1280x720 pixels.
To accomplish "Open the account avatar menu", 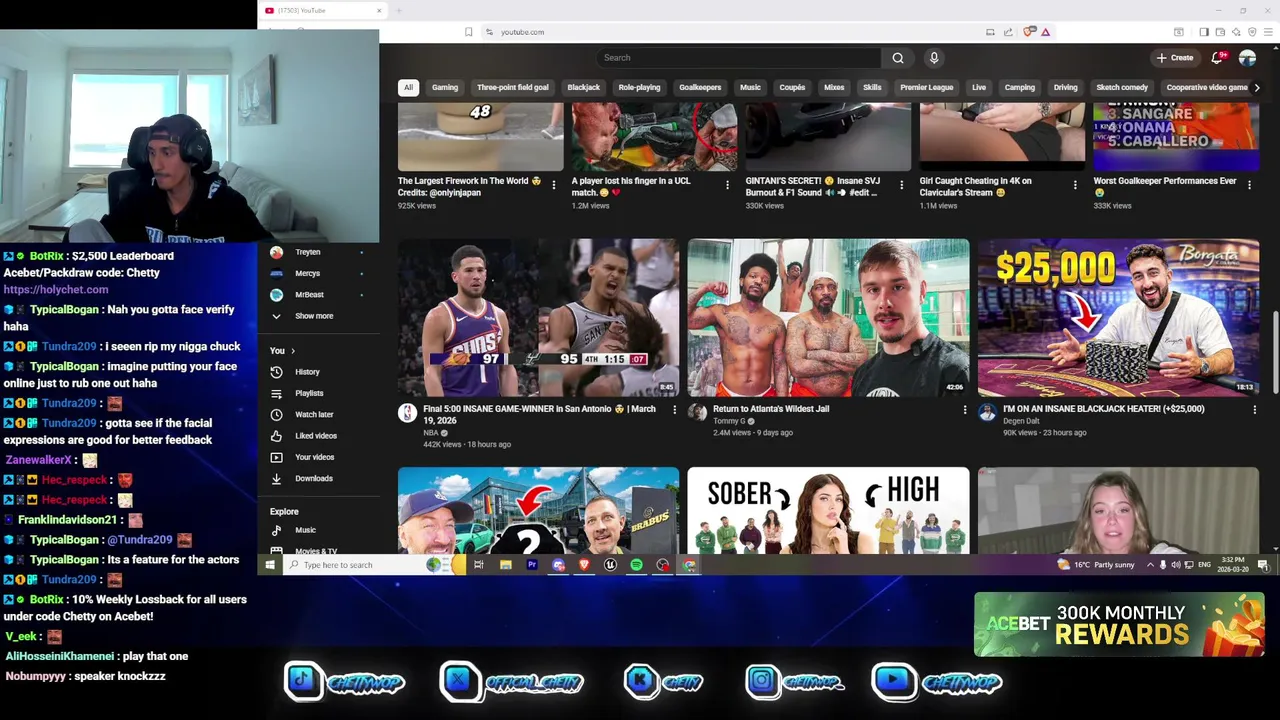I will pos(1247,58).
